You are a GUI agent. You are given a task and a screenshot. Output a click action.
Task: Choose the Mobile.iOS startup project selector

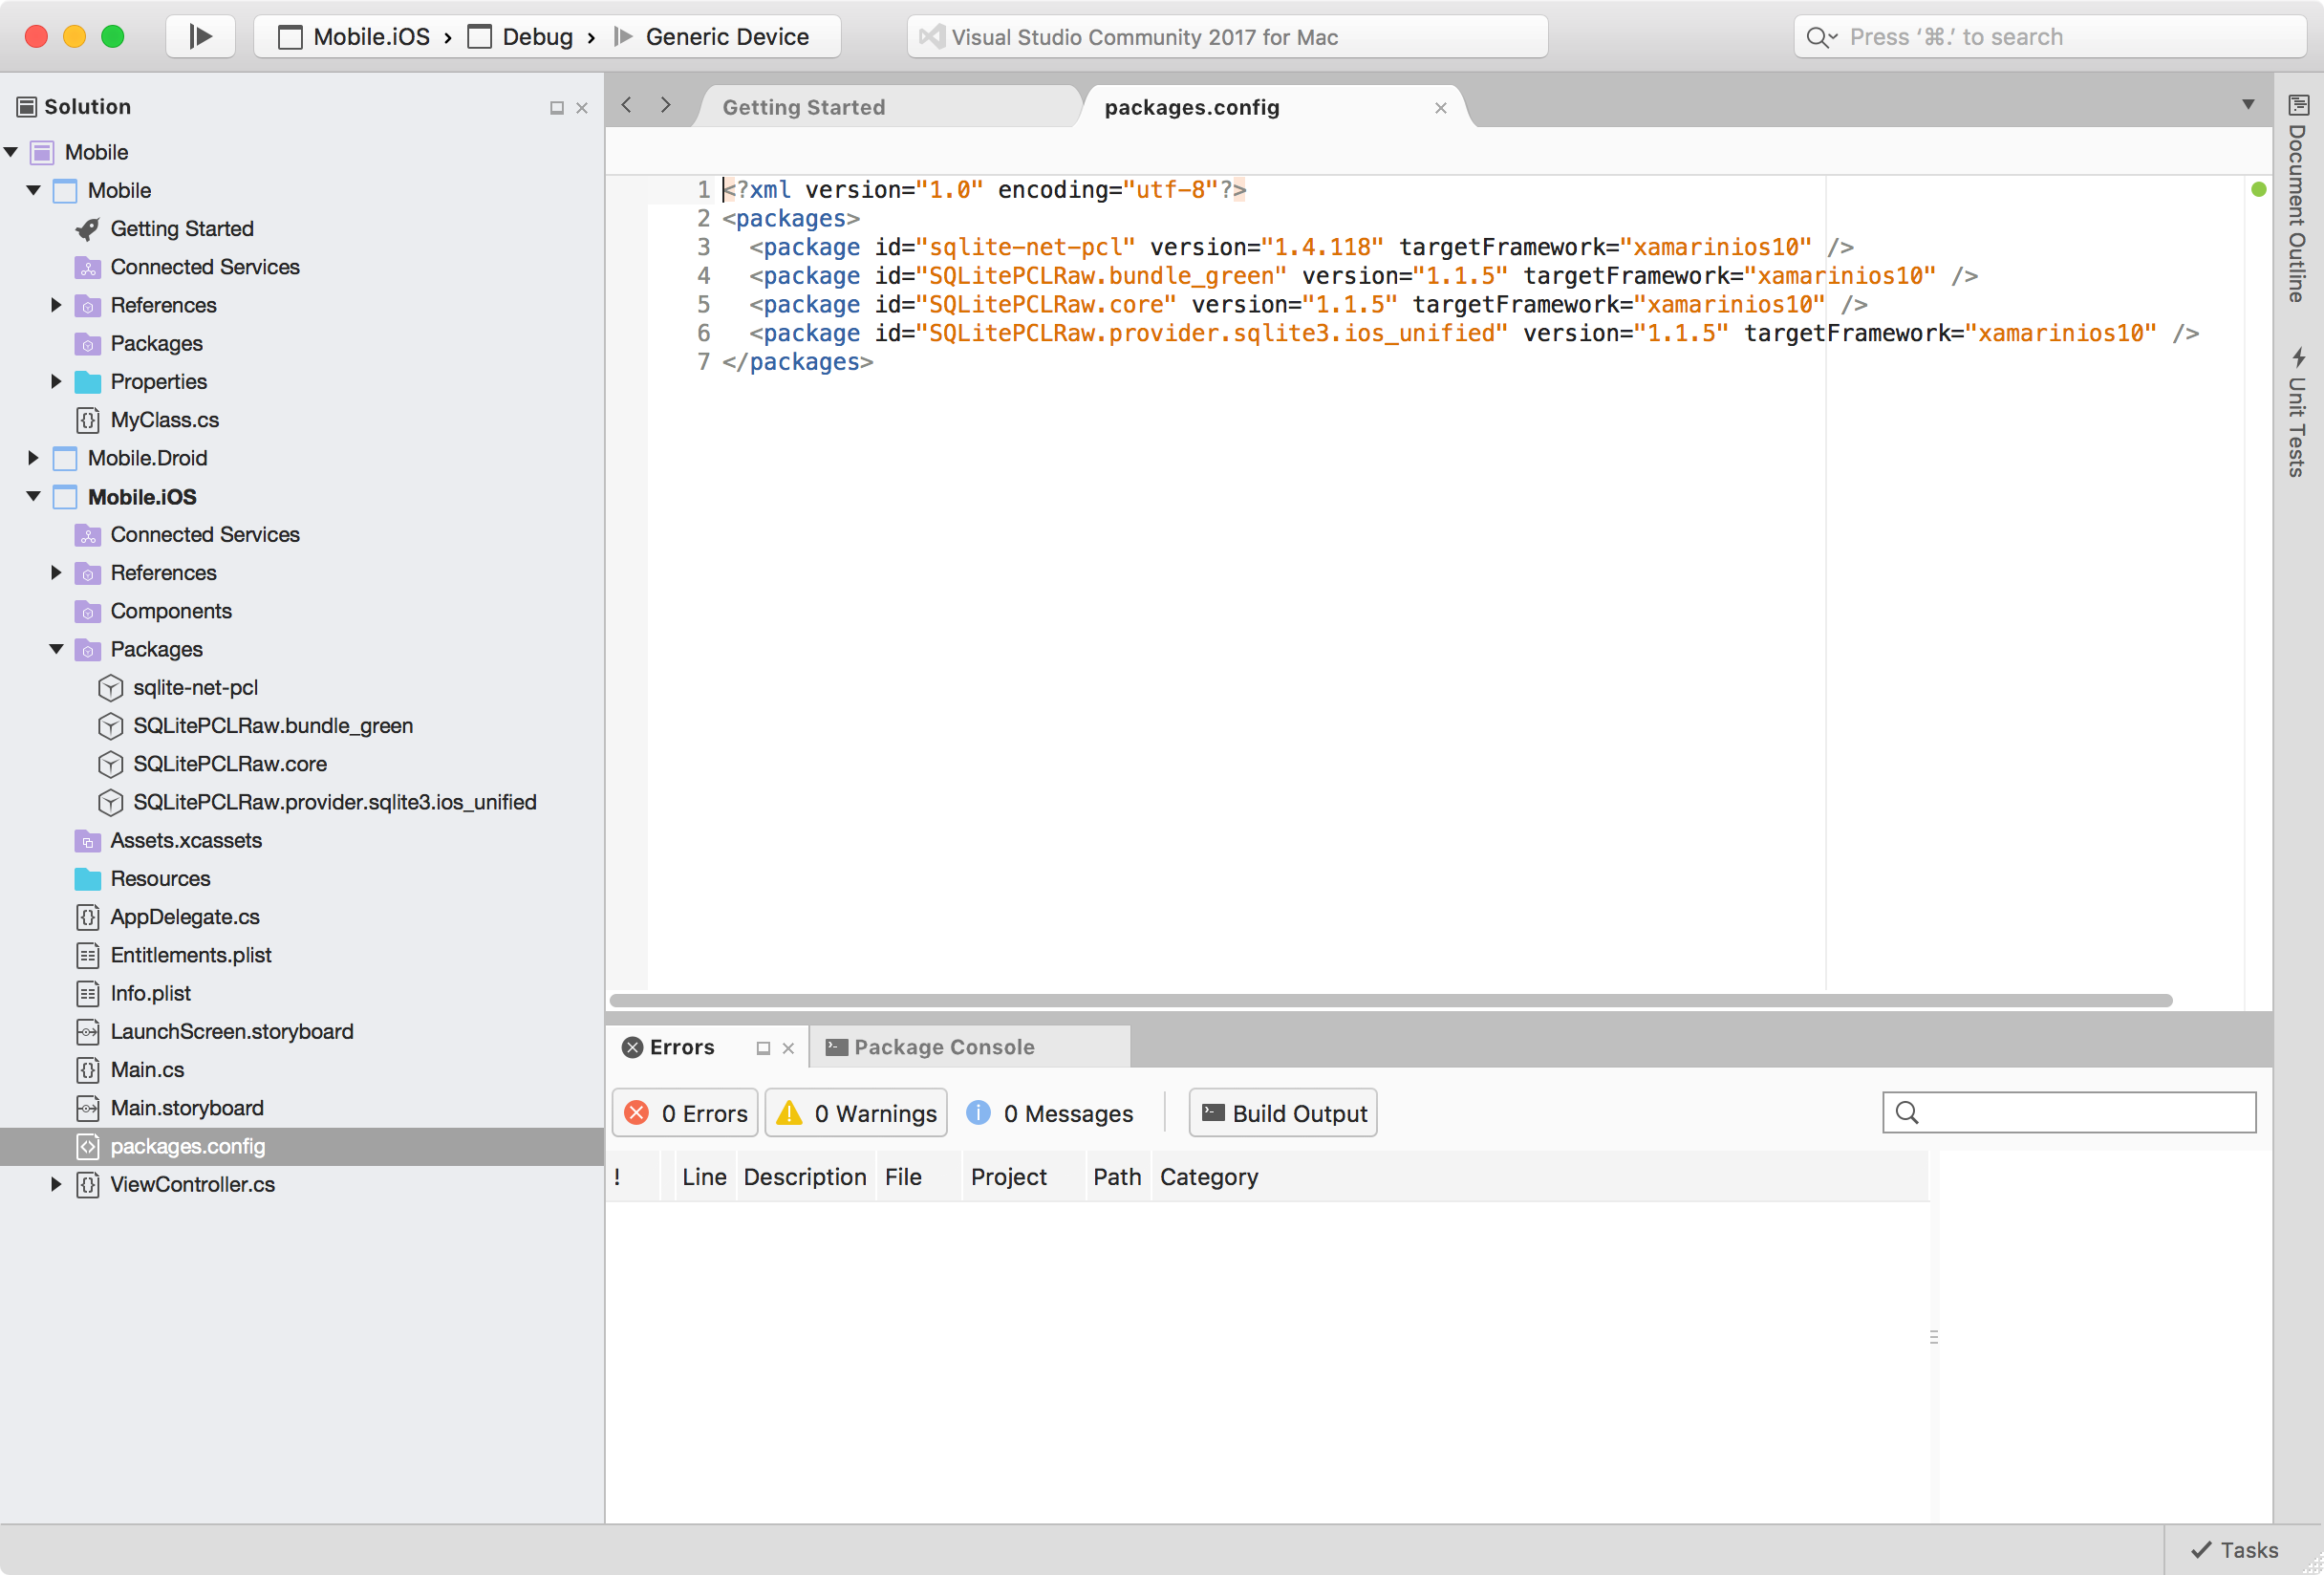click(x=356, y=37)
